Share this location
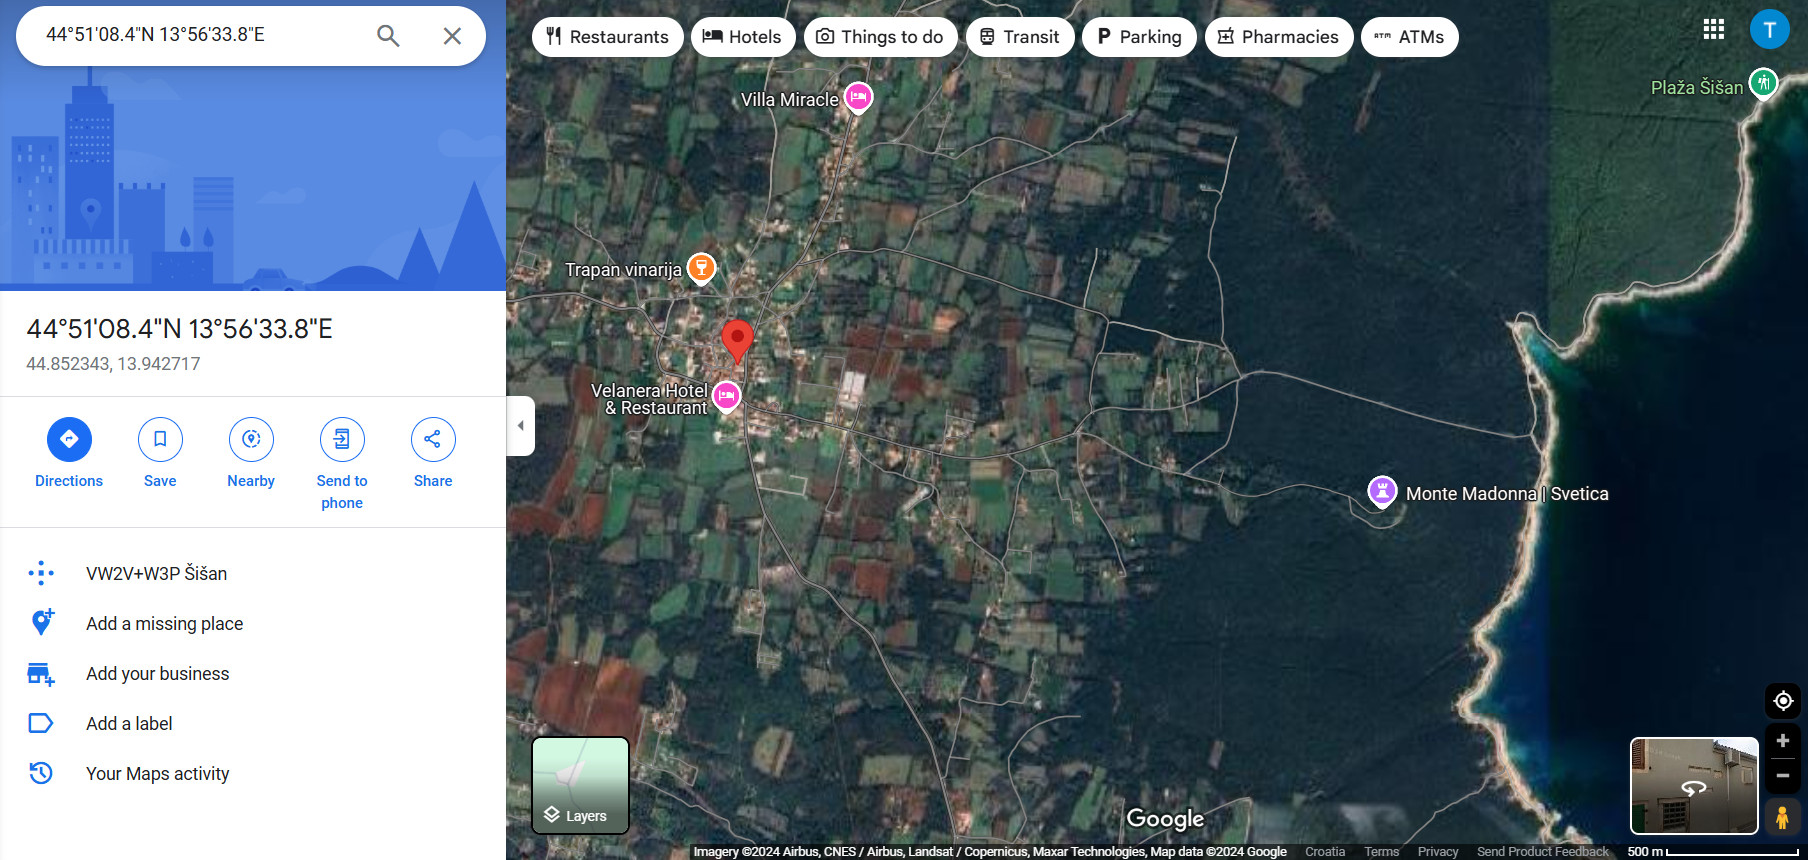1808x860 pixels. [x=433, y=439]
